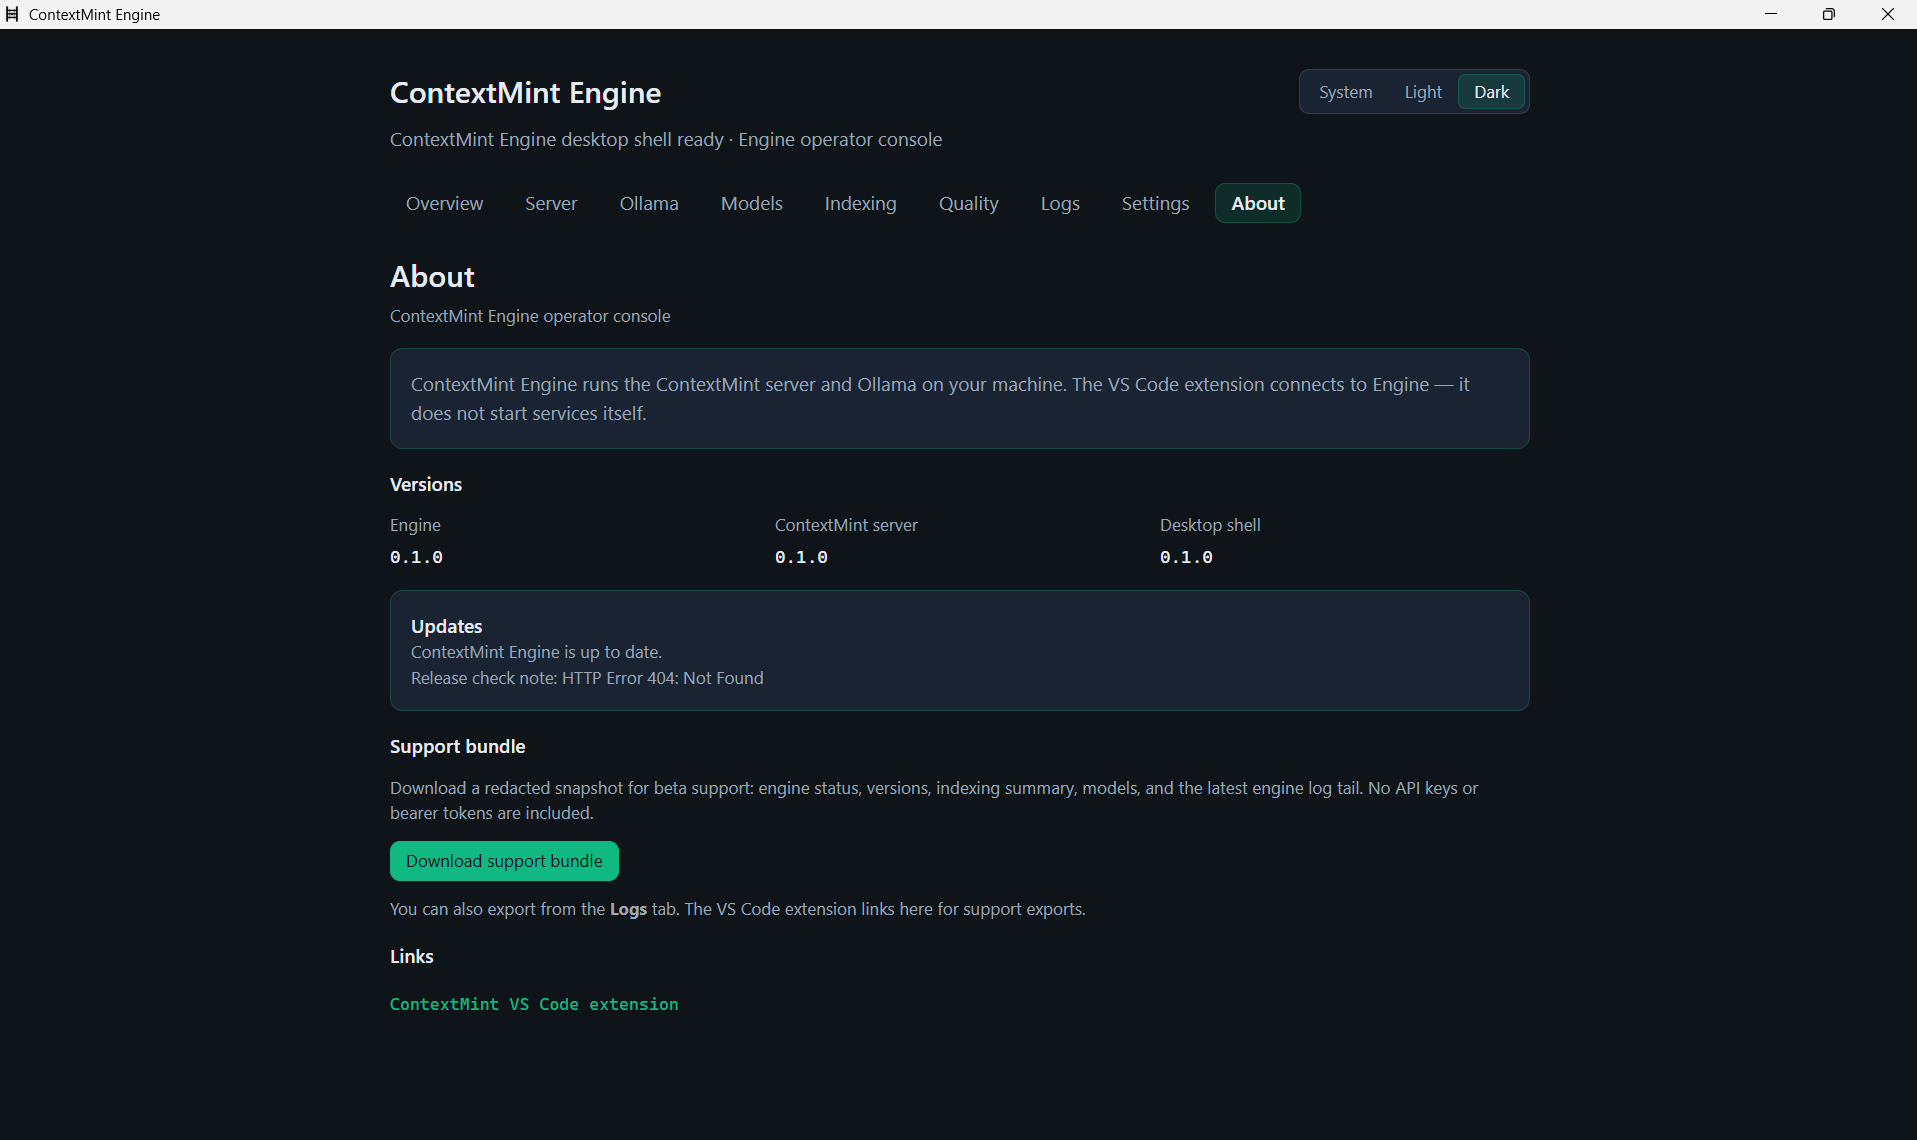This screenshot has height=1140, width=1917.
Task: Choose the System theme option
Action: (x=1345, y=92)
